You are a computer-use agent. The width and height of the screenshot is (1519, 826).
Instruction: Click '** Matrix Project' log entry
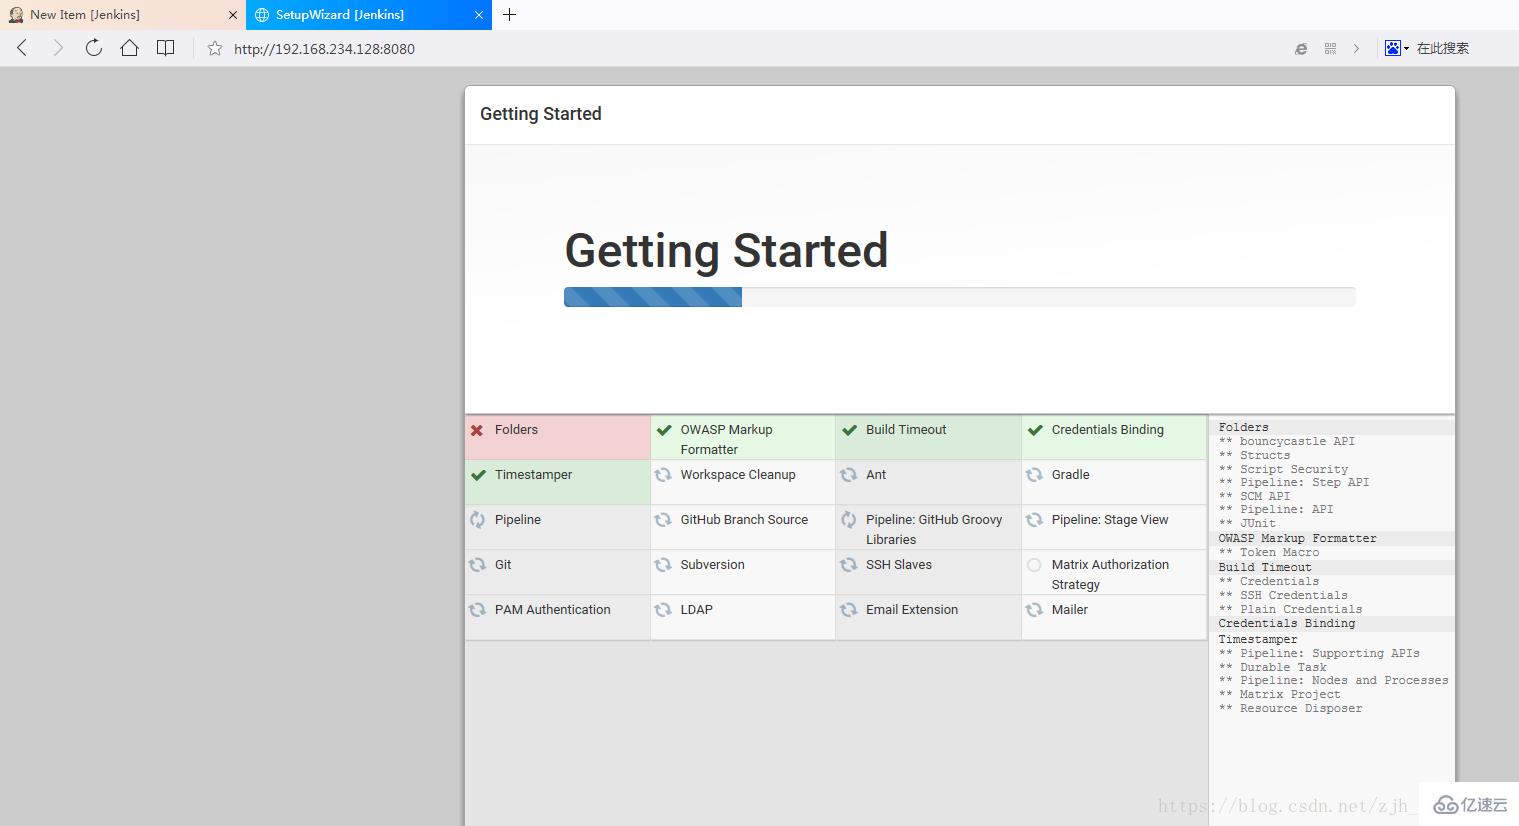(x=1279, y=694)
